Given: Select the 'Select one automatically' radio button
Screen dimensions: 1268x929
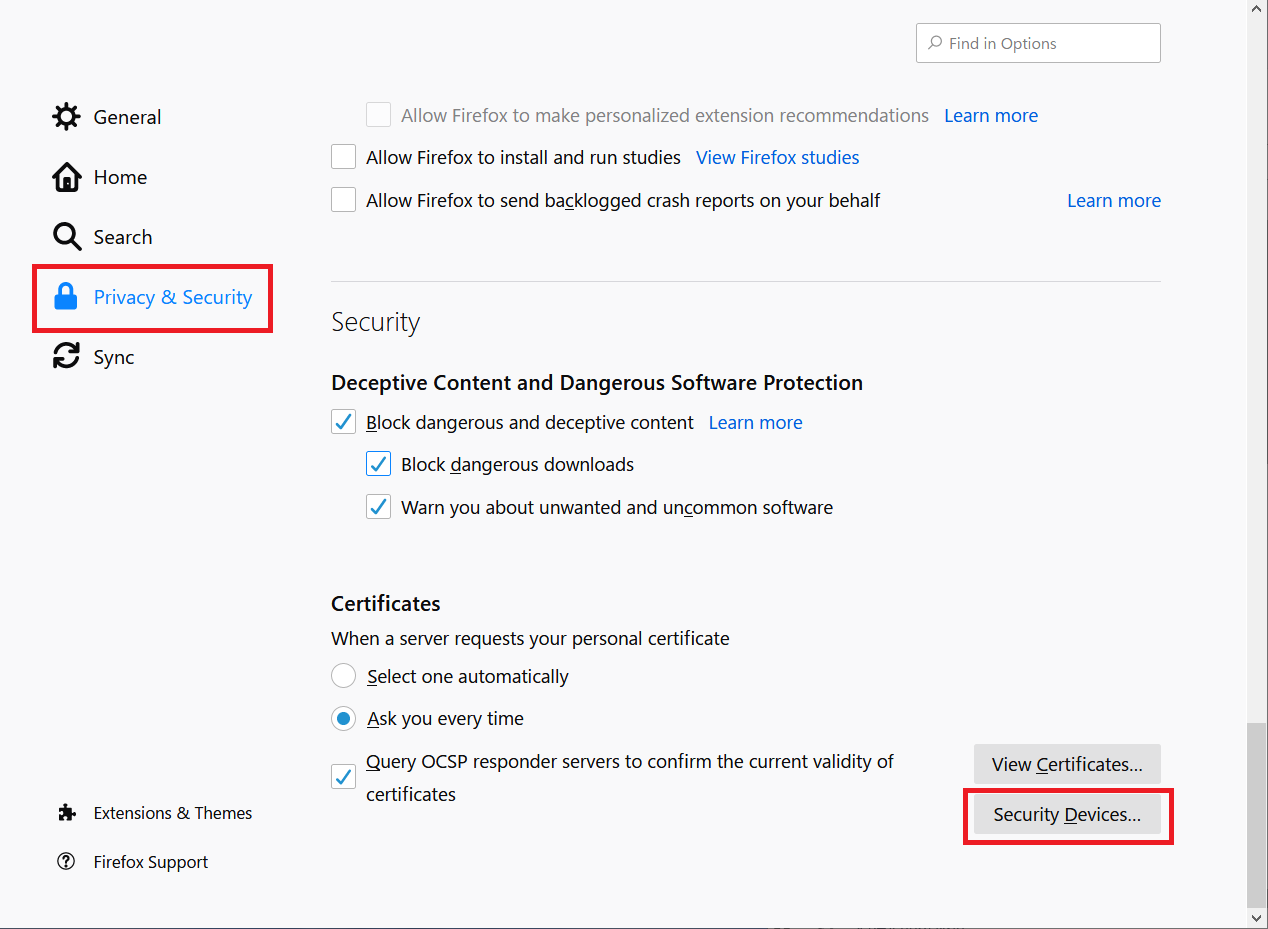Looking at the screenshot, I should (343, 676).
